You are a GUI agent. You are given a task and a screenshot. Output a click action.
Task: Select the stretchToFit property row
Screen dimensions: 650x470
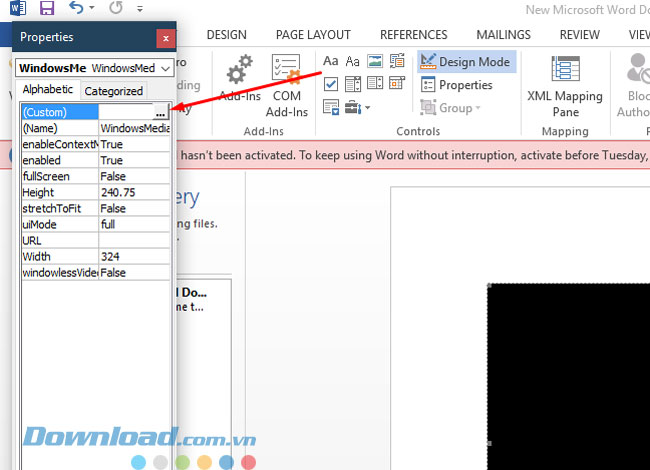click(95, 208)
